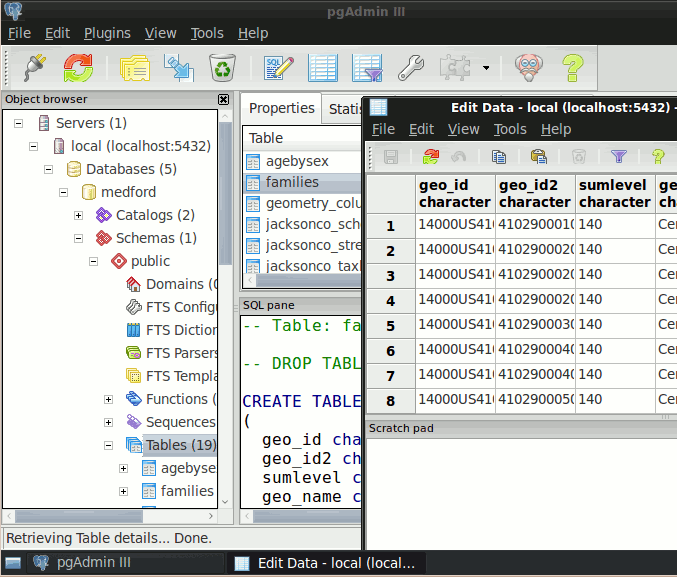Select jacksonco_schools row in Table list

303,225
